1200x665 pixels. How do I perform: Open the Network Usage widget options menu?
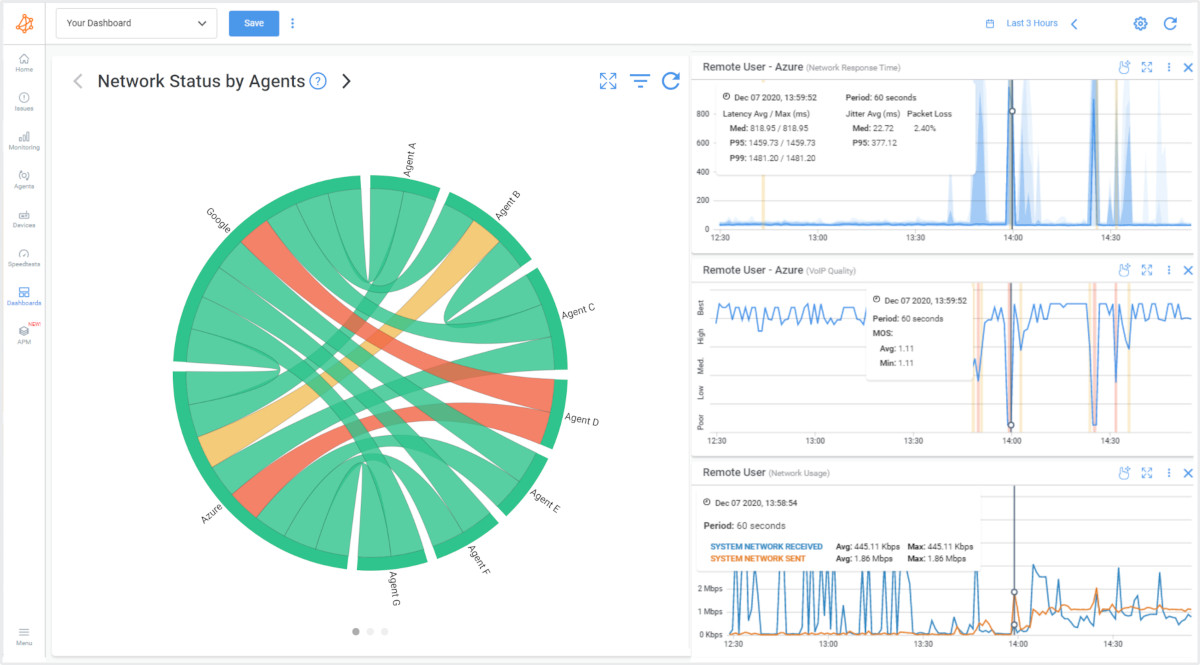click(1168, 472)
